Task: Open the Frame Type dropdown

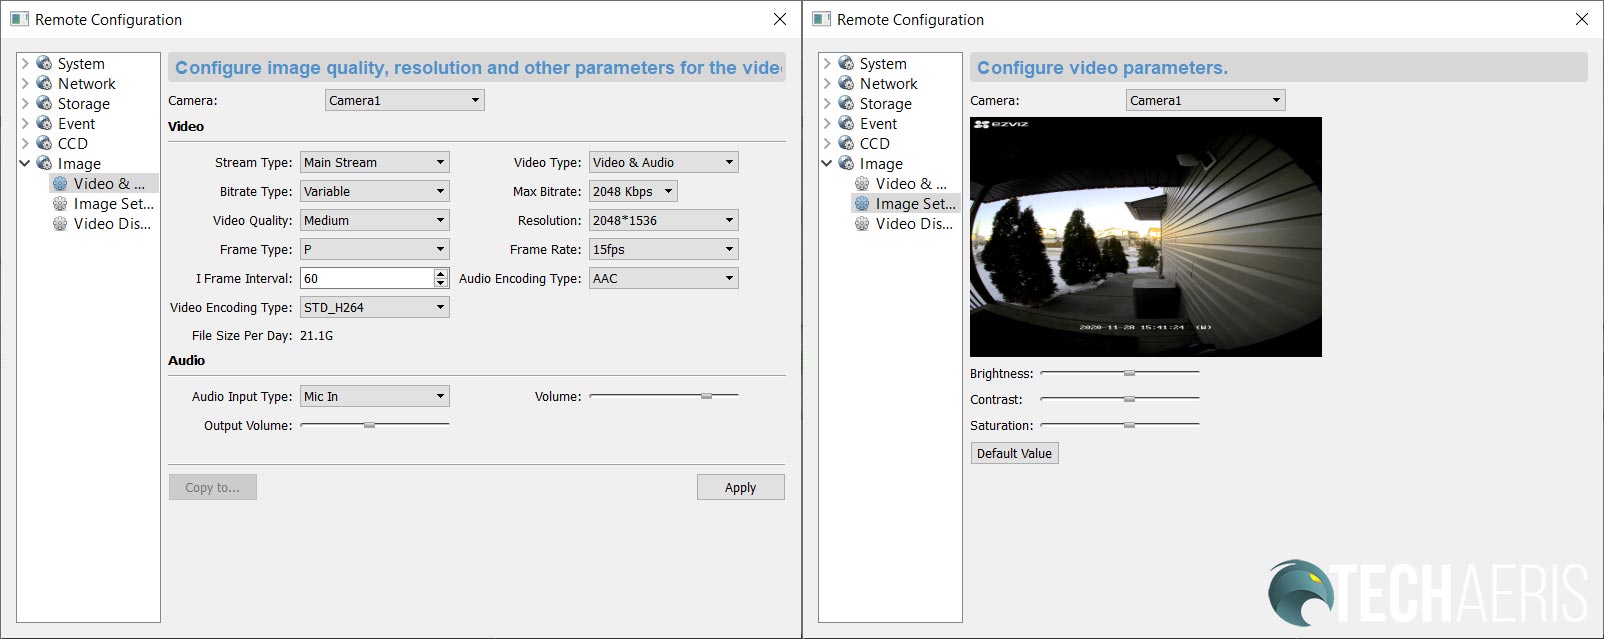Action: pos(375,249)
